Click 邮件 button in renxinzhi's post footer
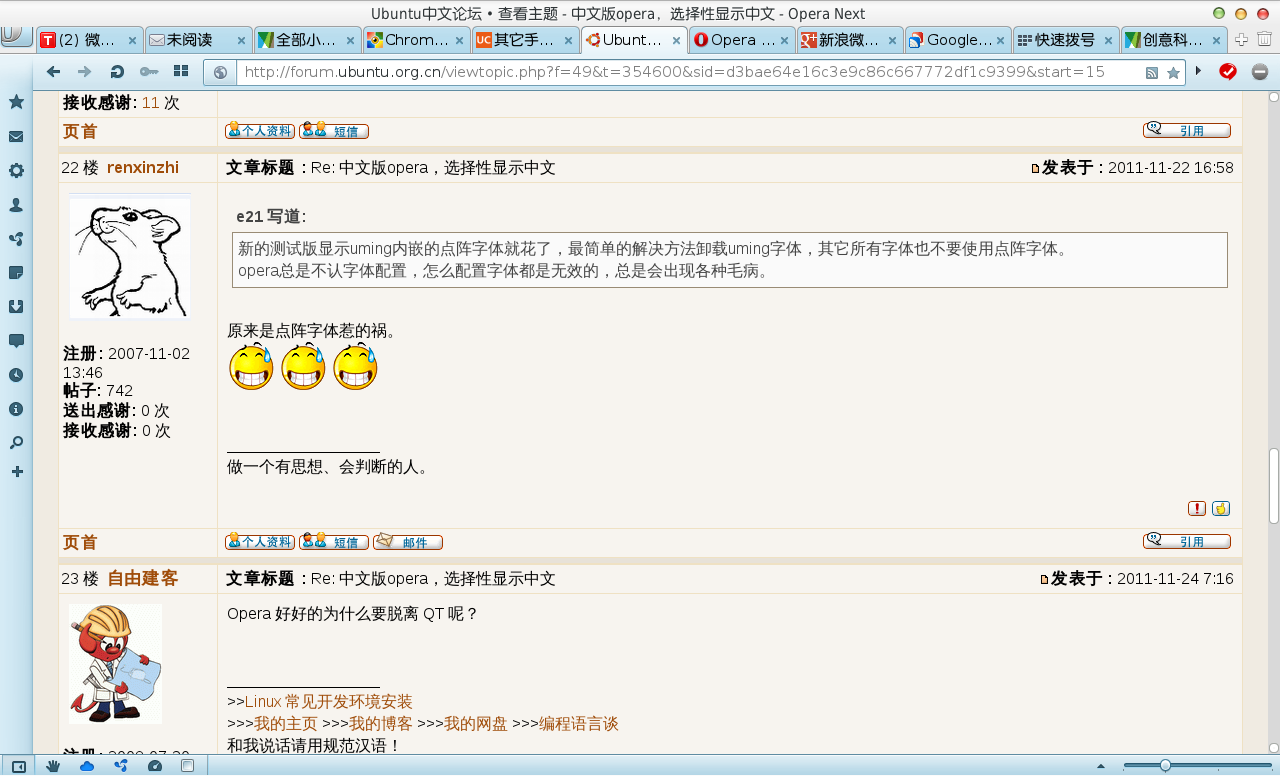The height and width of the screenshot is (776, 1280). (x=408, y=542)
